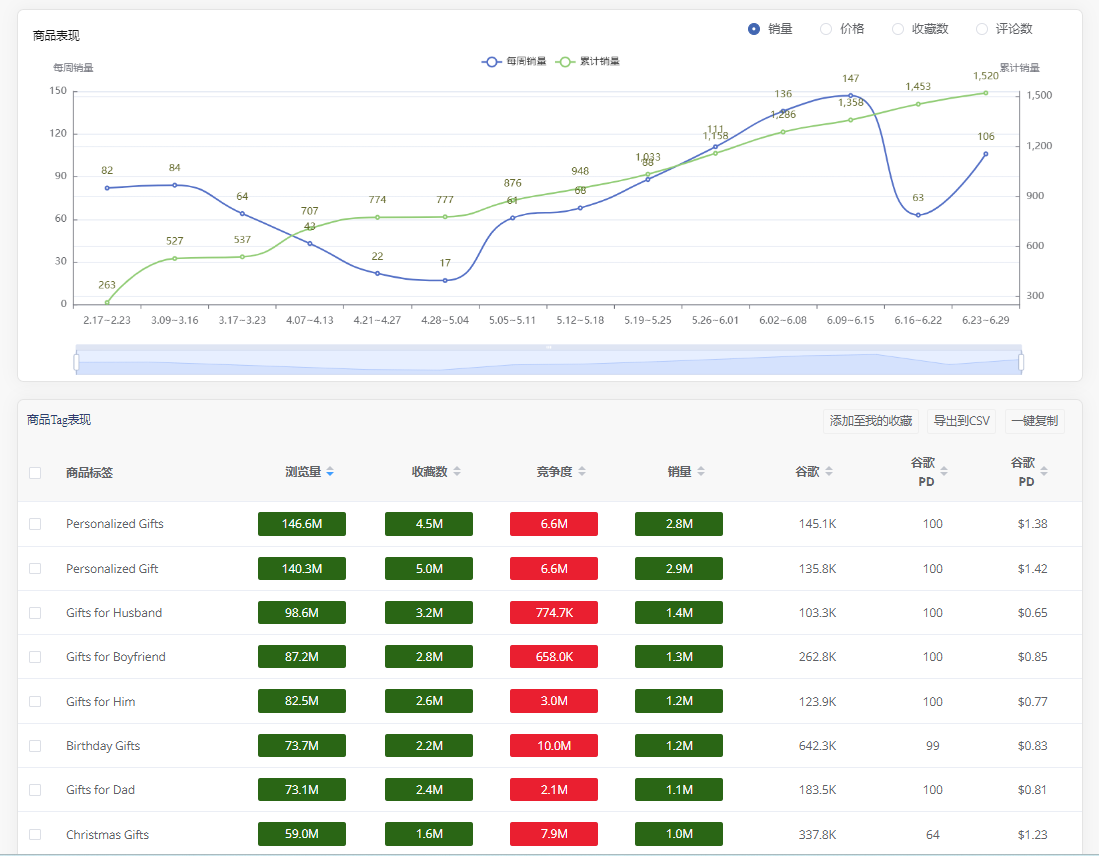Image resolution: width=1099 pixels, height=856 pixels.
Task: Click the 销量 column sort arrows
Action: (x=701, y=472)
